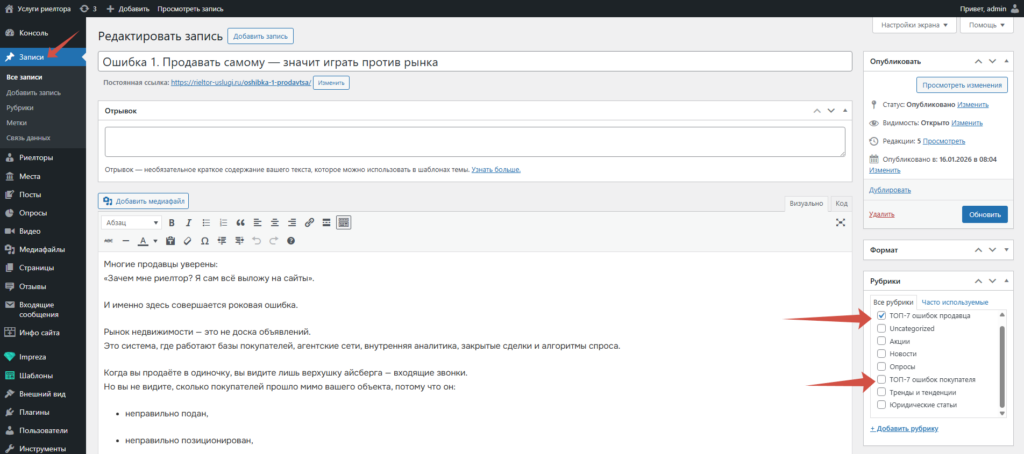Apply strikethrough formatting
The width and height of the screenshot is (1024, 454).
click(x=108, y=241)
